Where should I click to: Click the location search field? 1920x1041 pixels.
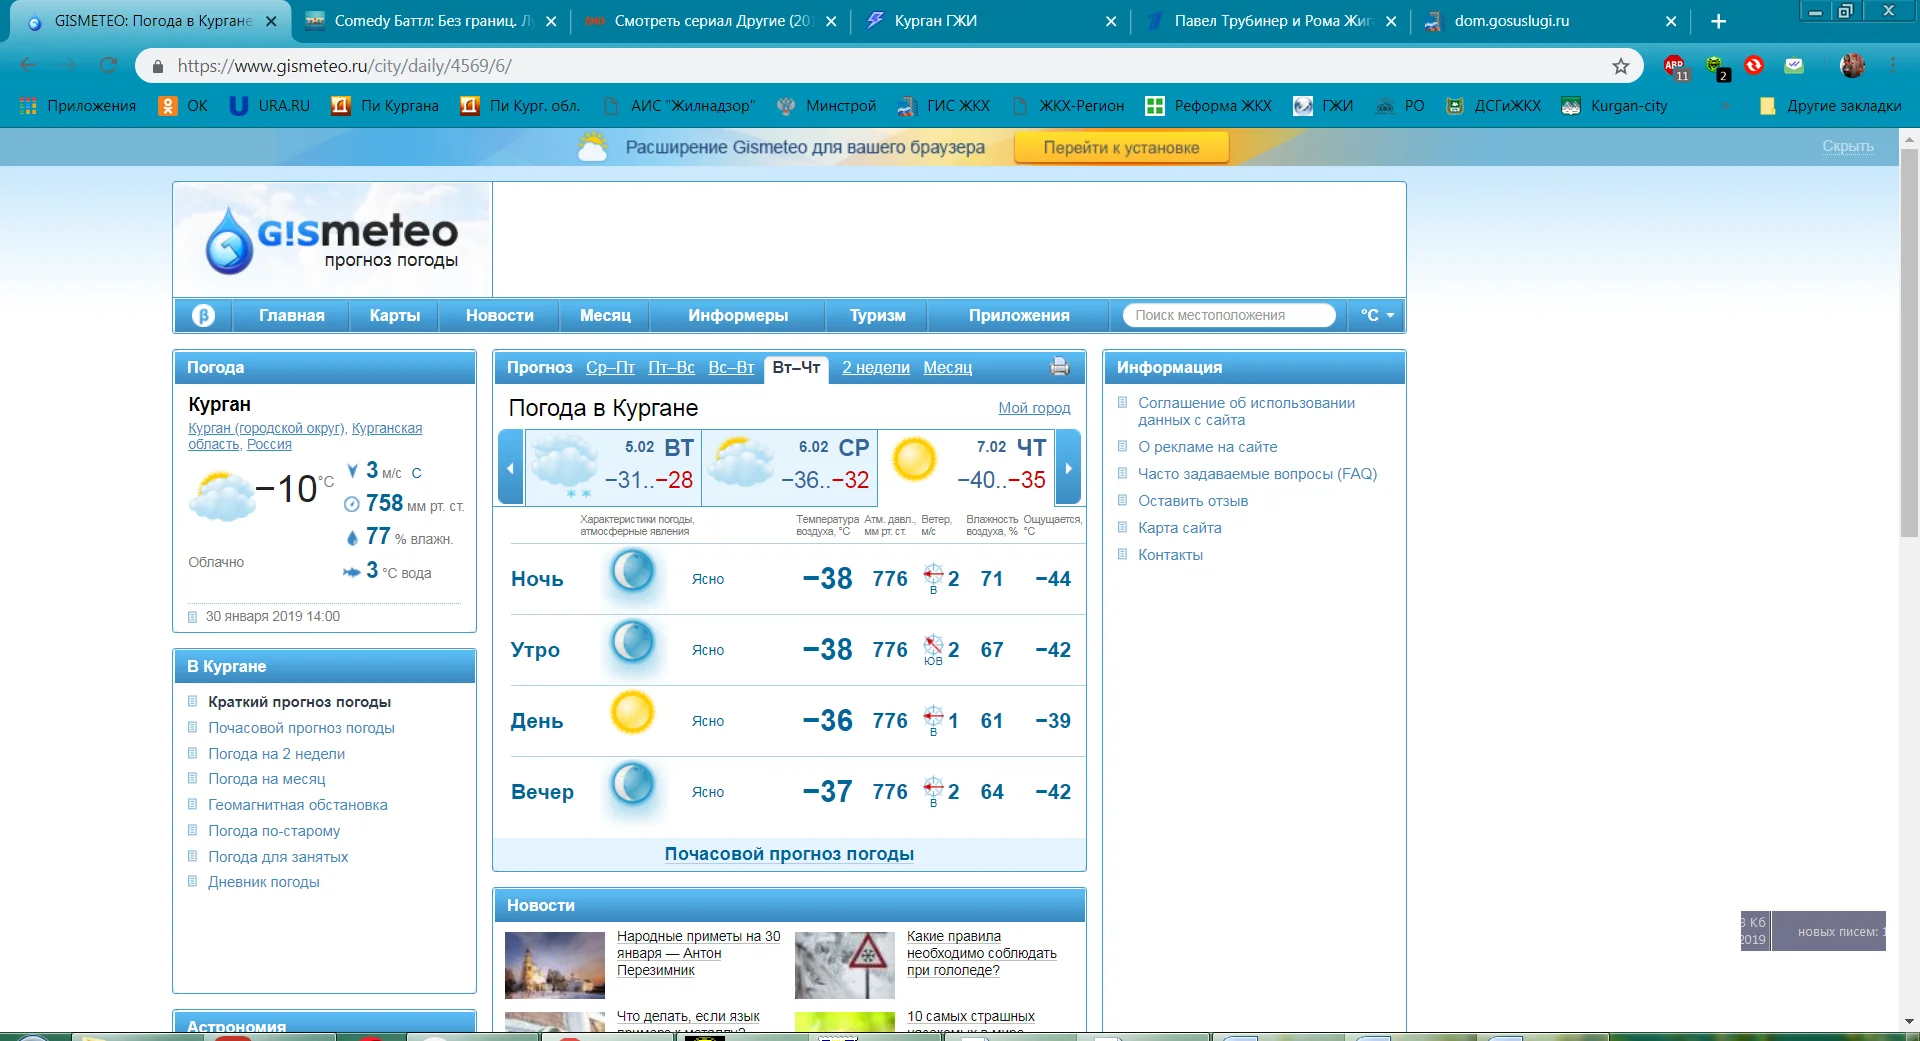click(x=1228, y=315)
